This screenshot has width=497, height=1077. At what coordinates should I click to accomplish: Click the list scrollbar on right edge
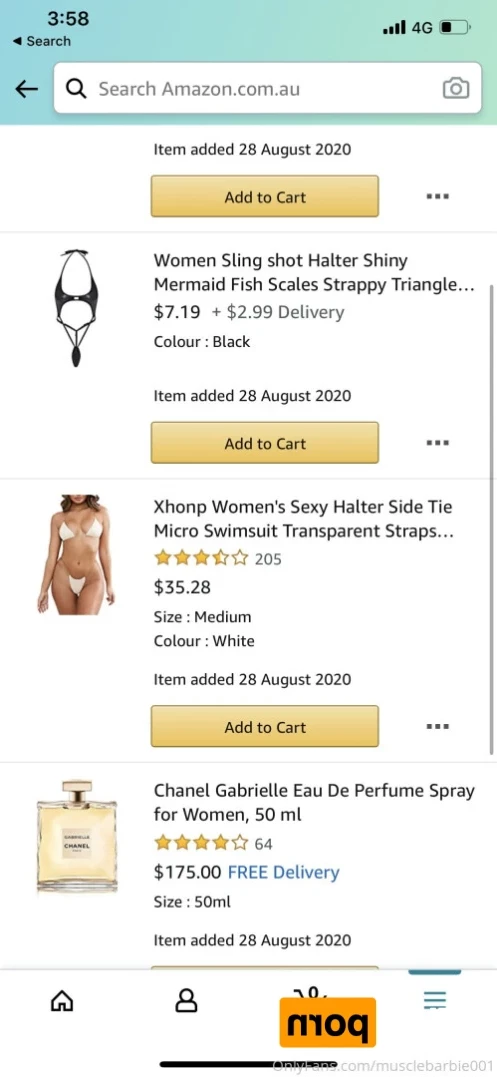(492, 520)
